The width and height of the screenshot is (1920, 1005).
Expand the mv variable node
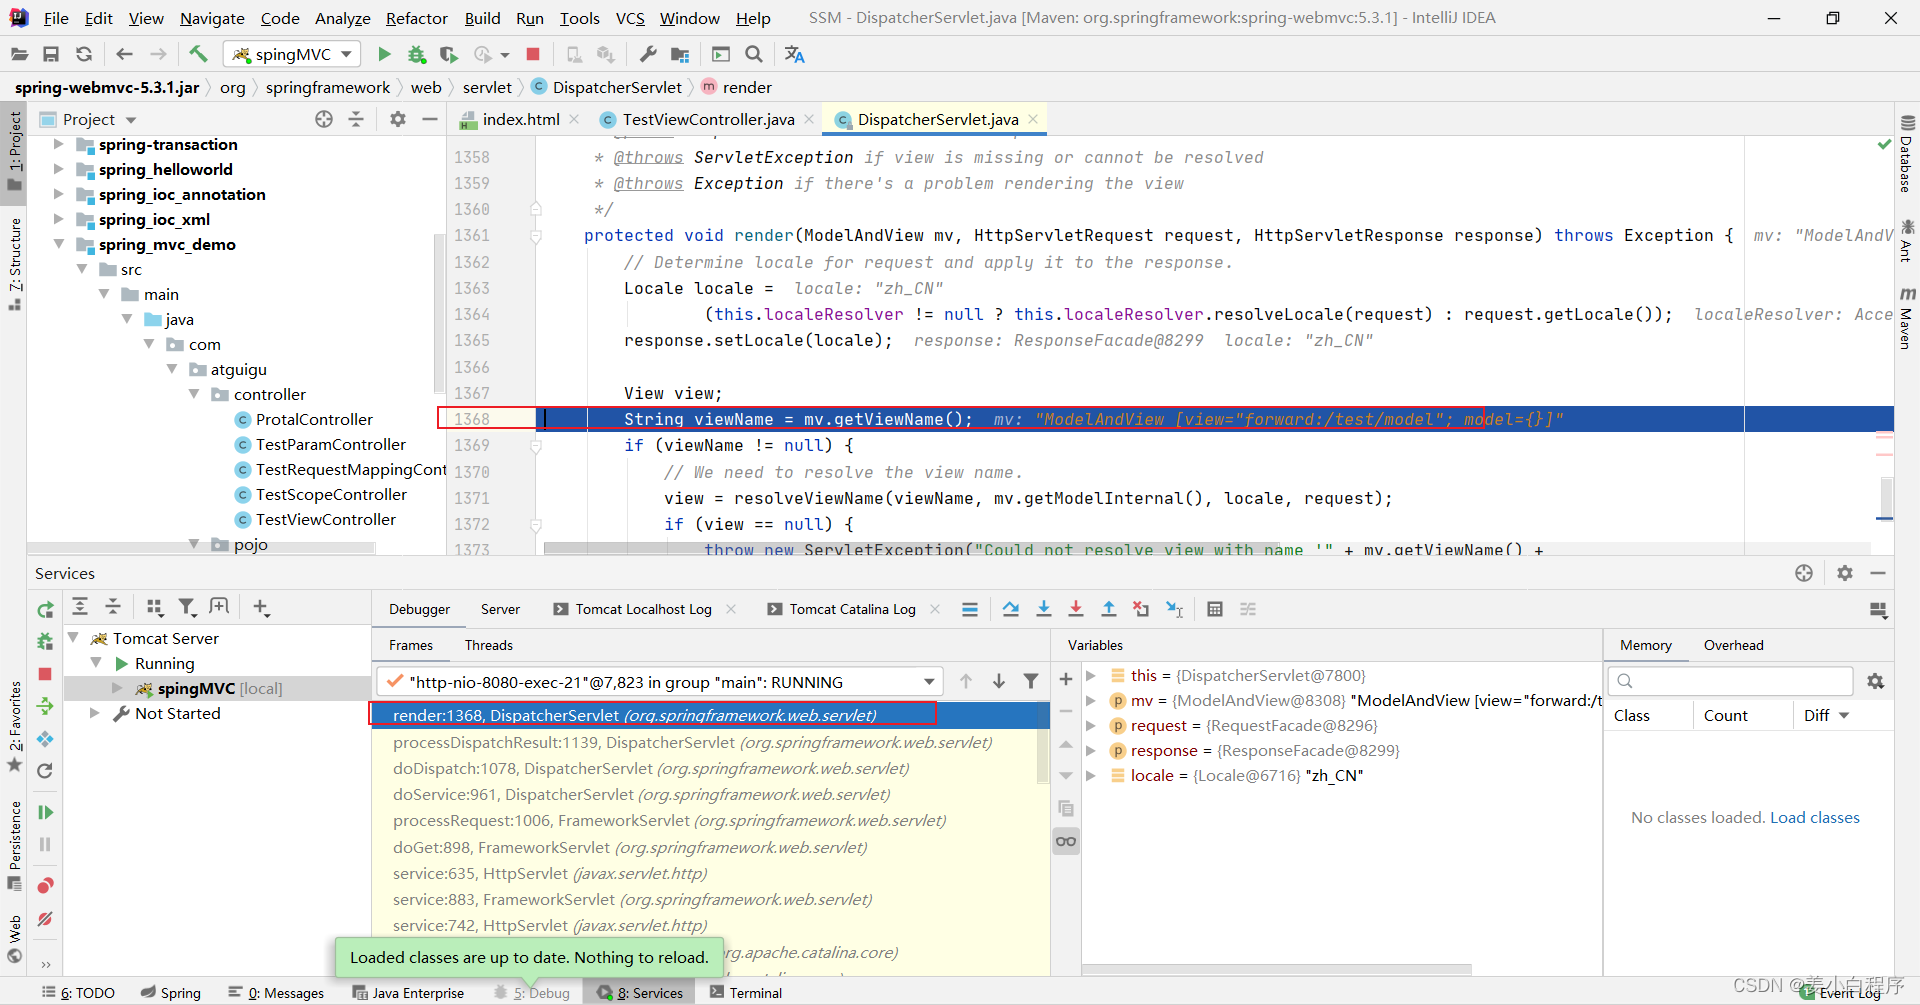coord(1091,700)
